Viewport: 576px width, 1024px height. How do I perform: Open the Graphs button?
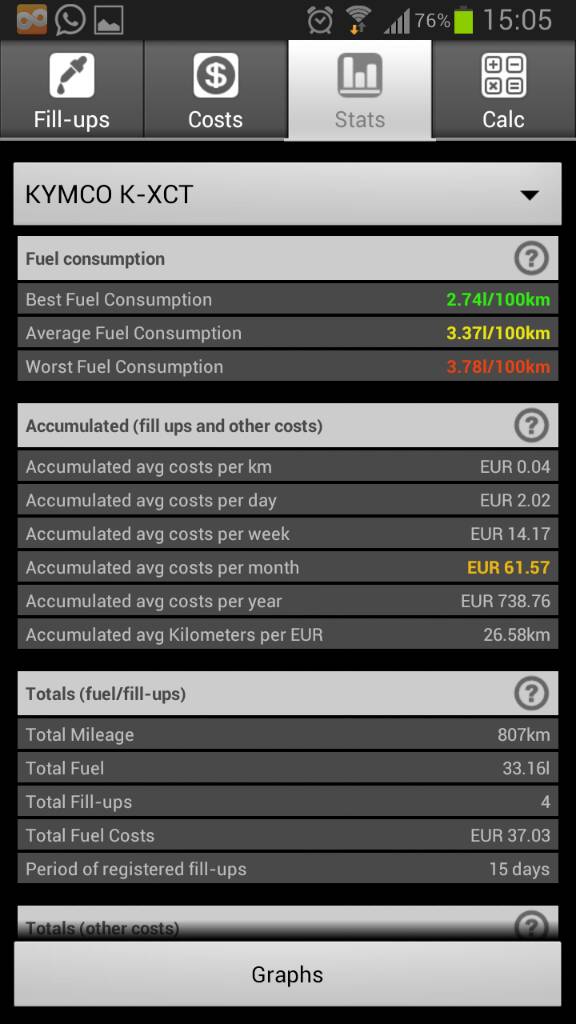click(x=287, y=974)
